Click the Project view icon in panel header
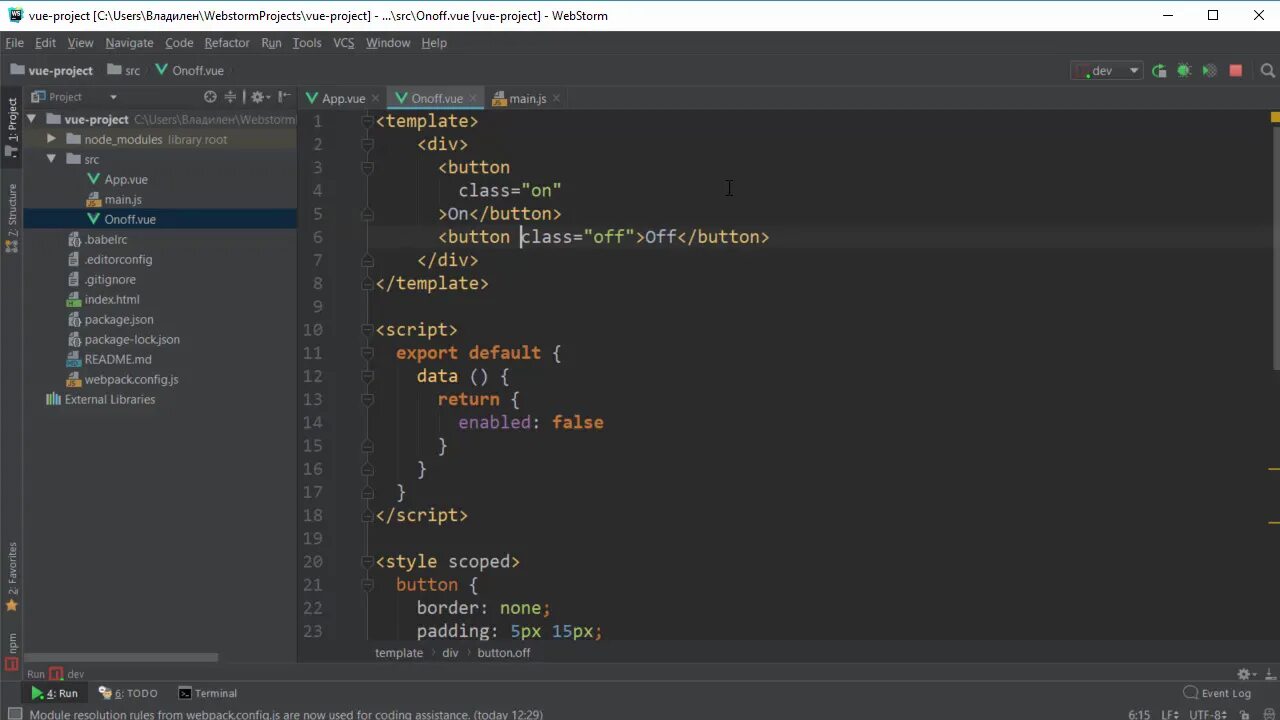The image size is (1280, 720). tap(39, 97)
